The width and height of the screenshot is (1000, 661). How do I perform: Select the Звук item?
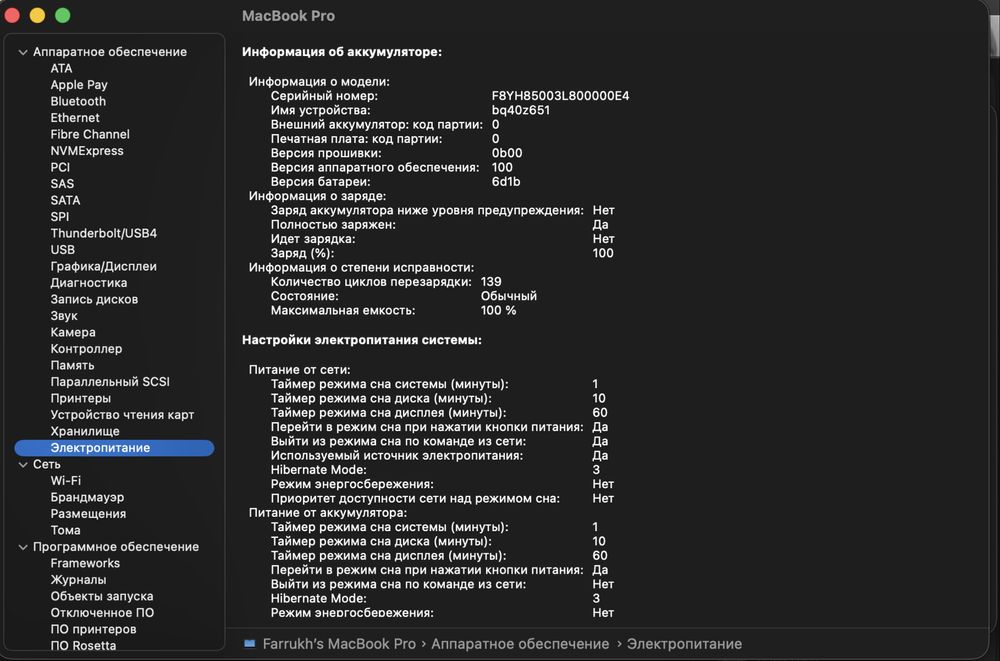64,316
